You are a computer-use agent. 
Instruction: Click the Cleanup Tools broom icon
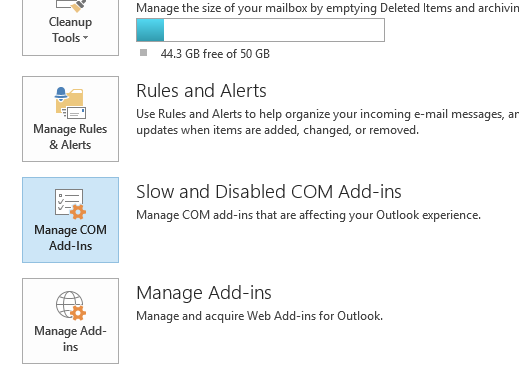[x=71, y=6]
